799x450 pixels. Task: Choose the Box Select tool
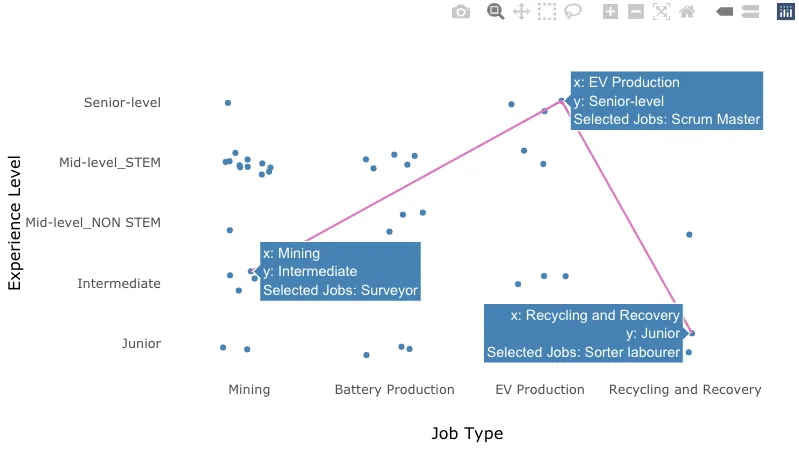(x=547, y=11)
